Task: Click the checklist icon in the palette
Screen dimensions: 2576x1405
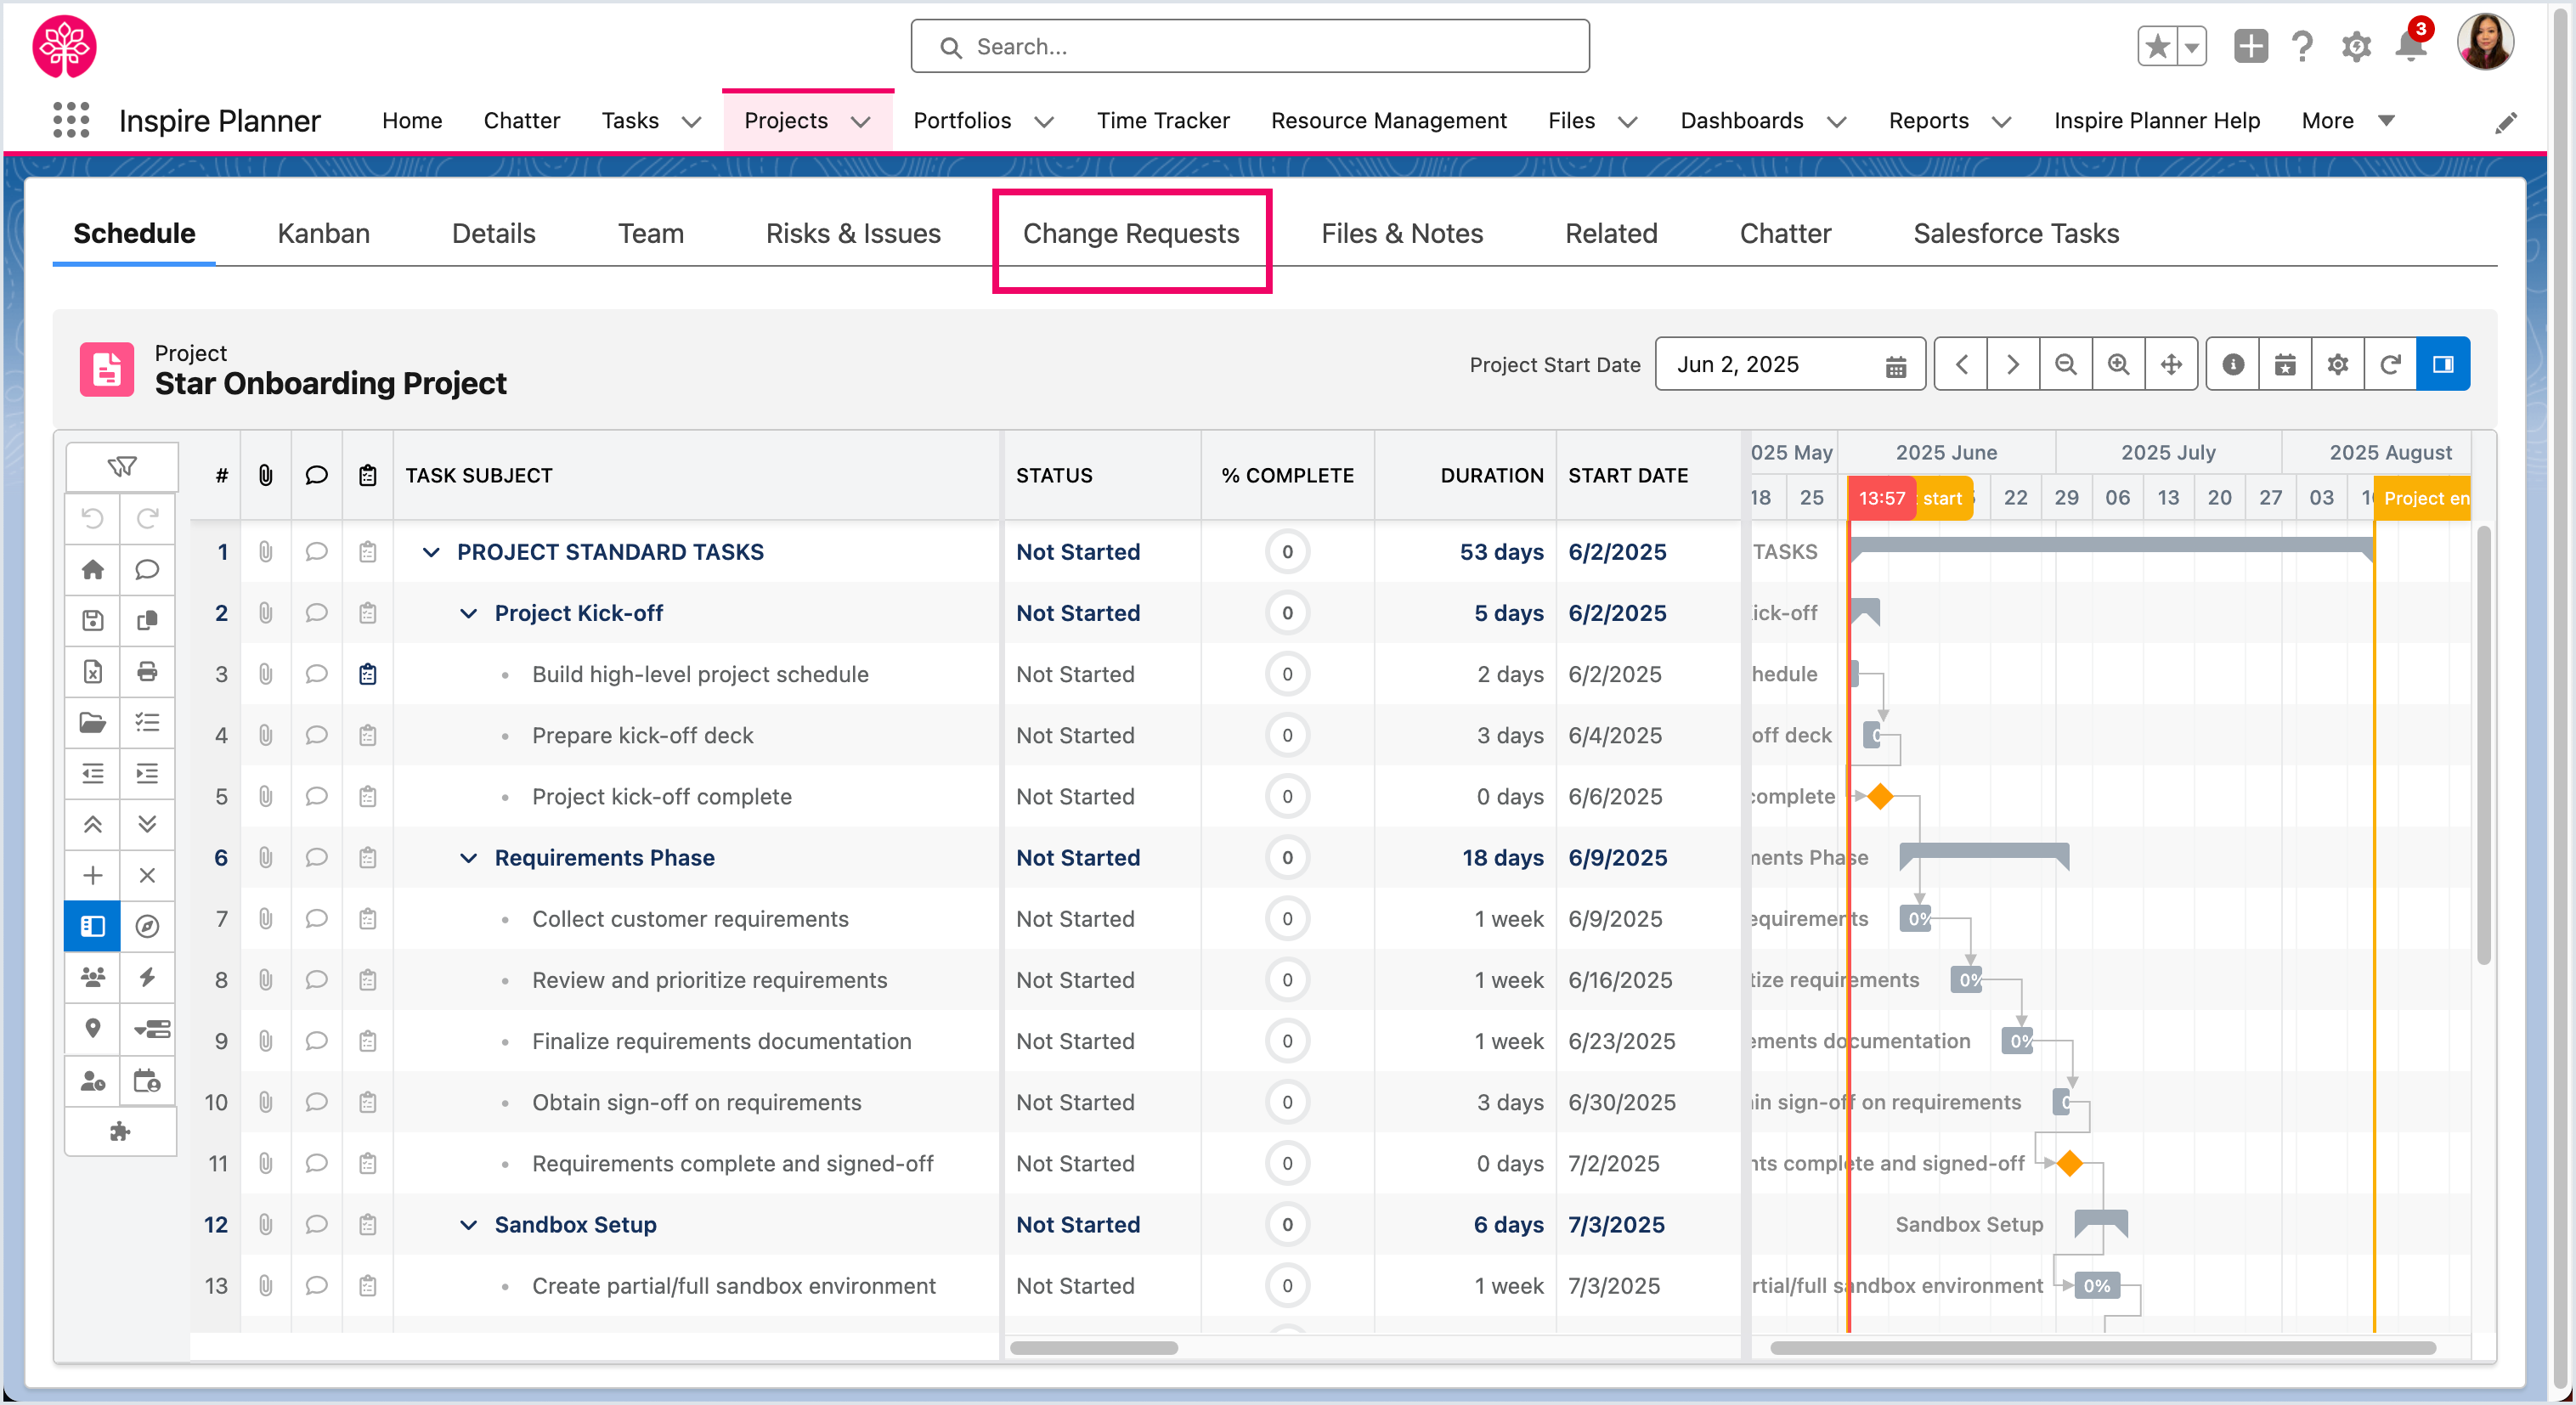Action: pos(147,722)
